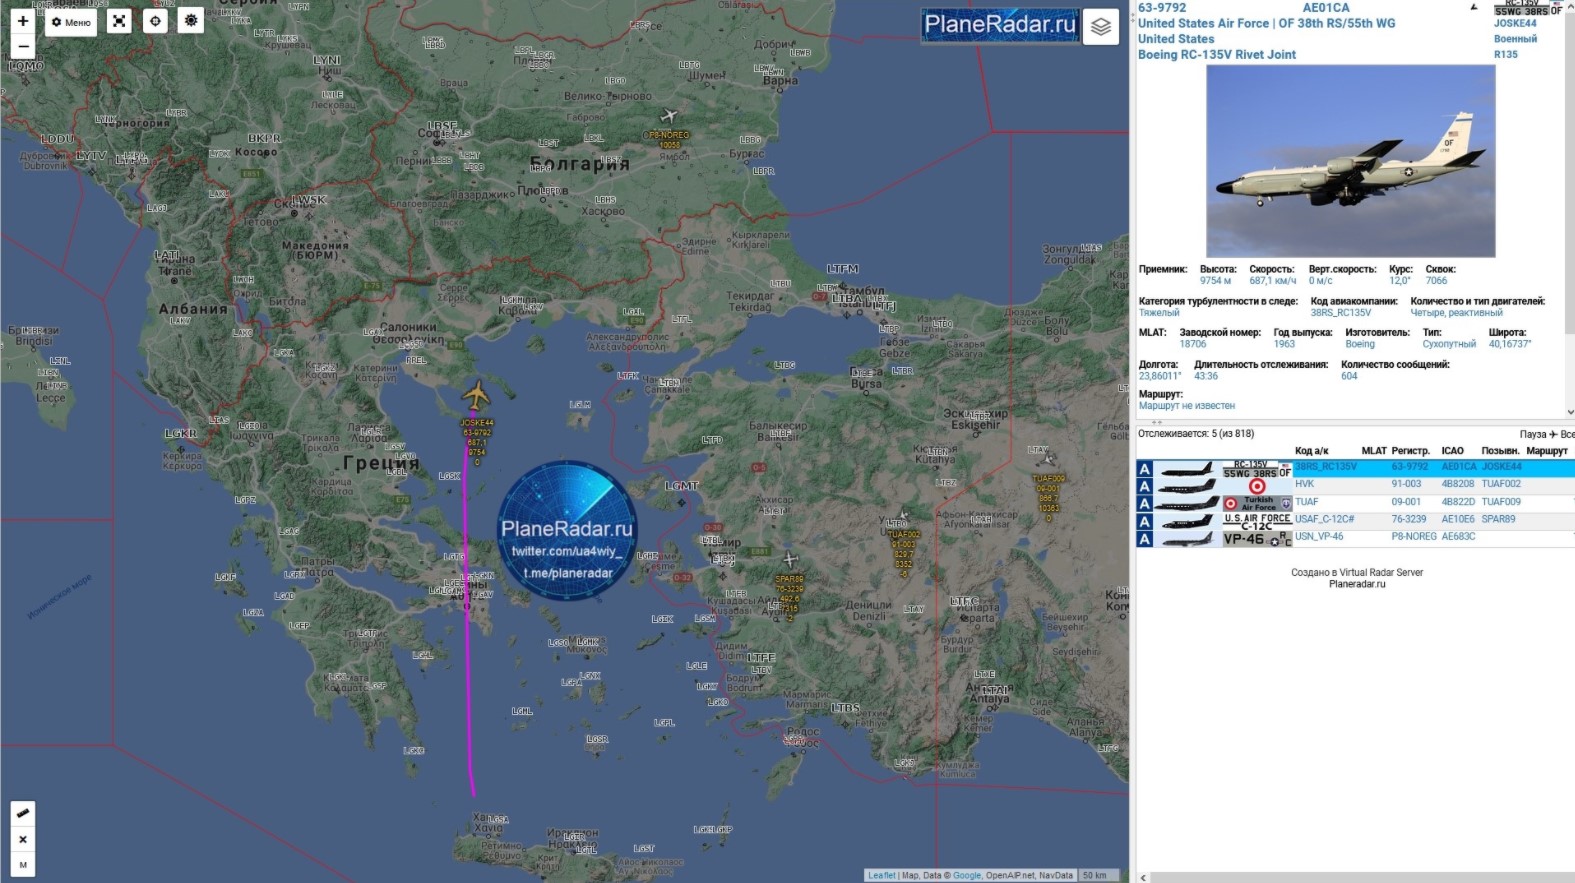This screenshot has height=883, width=1575.
Task: Open the Leaflet attribution link
Action: point(882,876)
